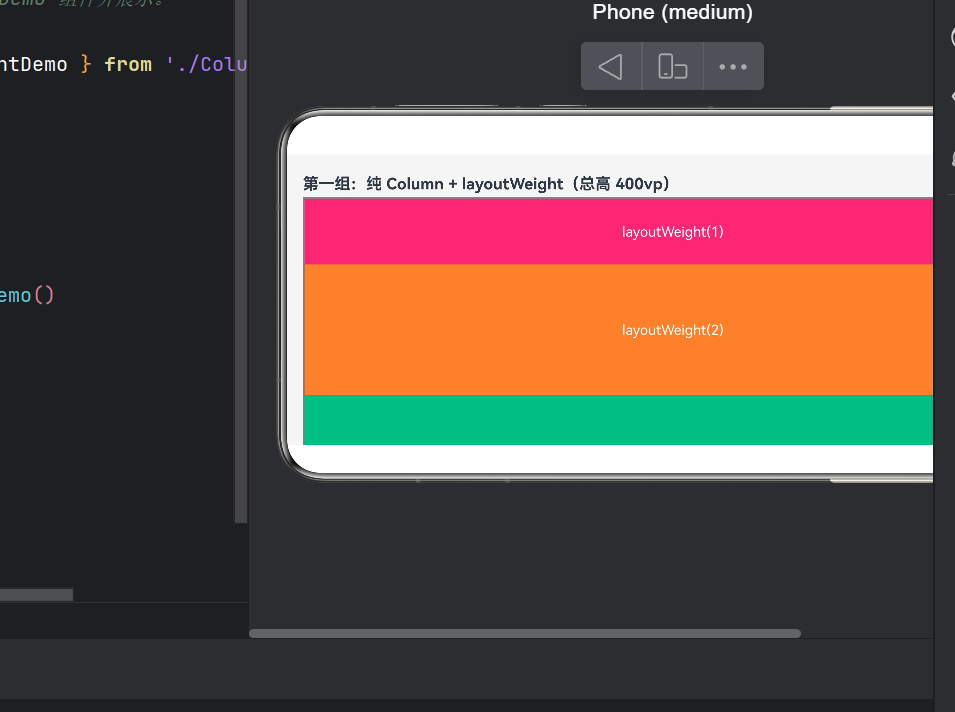Open the three-dots more options menu
955x712 pixels.
pyautogui.click(x=733, y=66)
